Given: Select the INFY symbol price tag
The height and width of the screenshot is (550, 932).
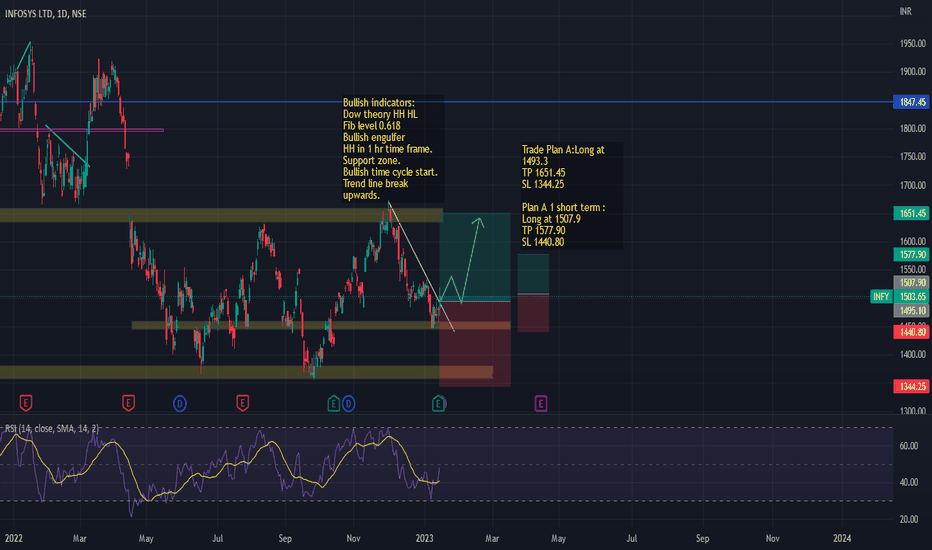Looking at the screenshot, I should point(881,296).
